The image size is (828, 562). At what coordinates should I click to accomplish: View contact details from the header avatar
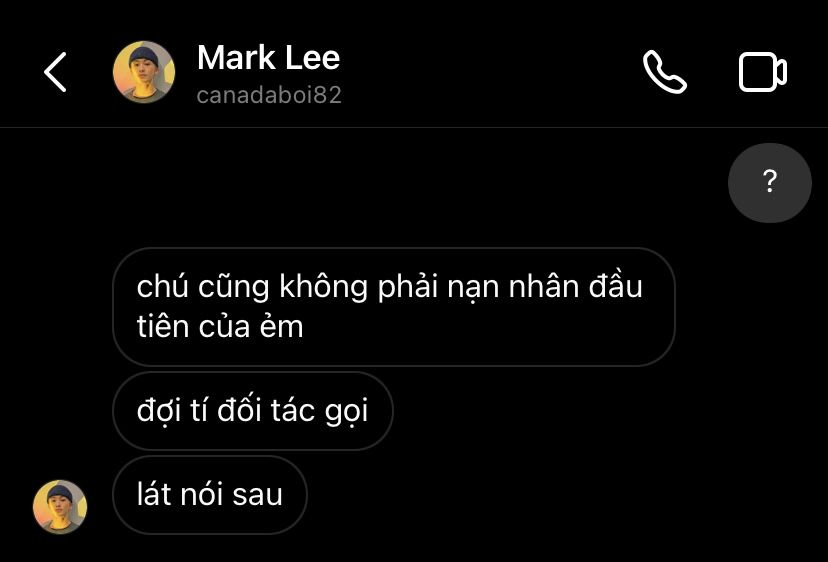pos(144,72)
